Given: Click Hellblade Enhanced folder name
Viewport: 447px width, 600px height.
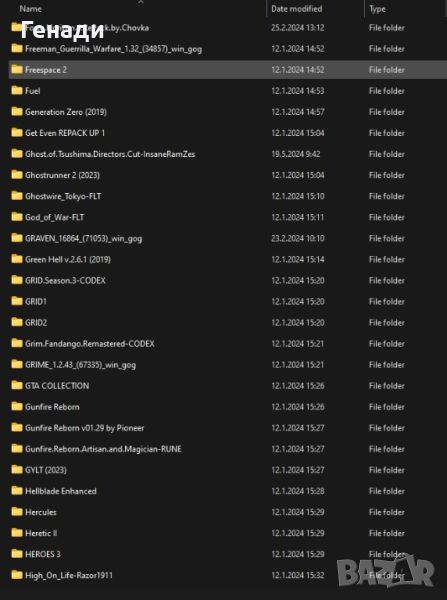Looking at the screenshot, I should tap(61, 491).
